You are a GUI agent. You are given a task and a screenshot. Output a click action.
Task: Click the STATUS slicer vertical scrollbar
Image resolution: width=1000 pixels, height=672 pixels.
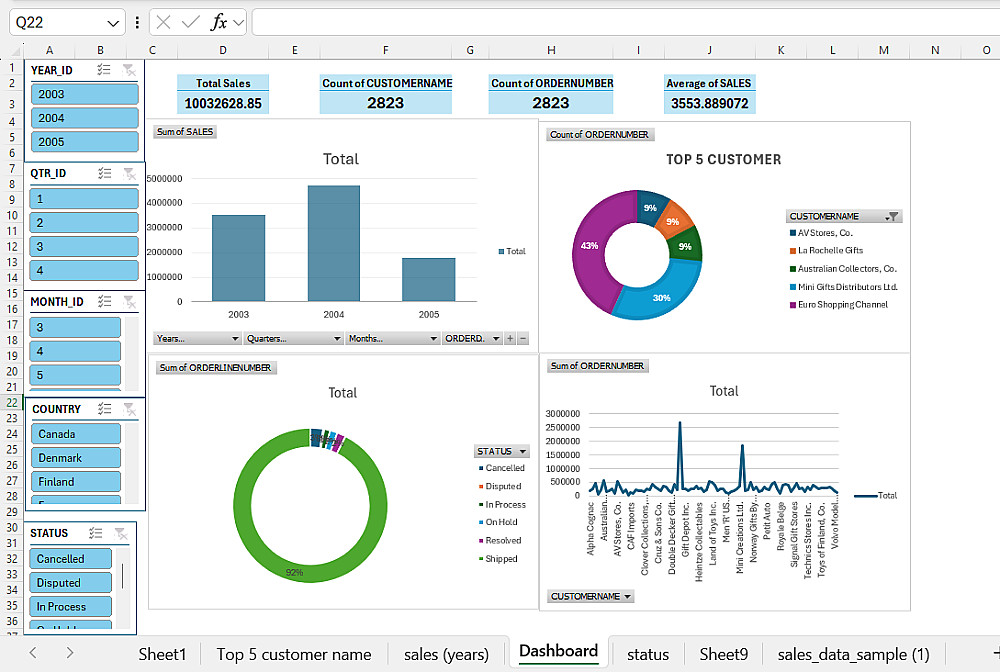122,576
